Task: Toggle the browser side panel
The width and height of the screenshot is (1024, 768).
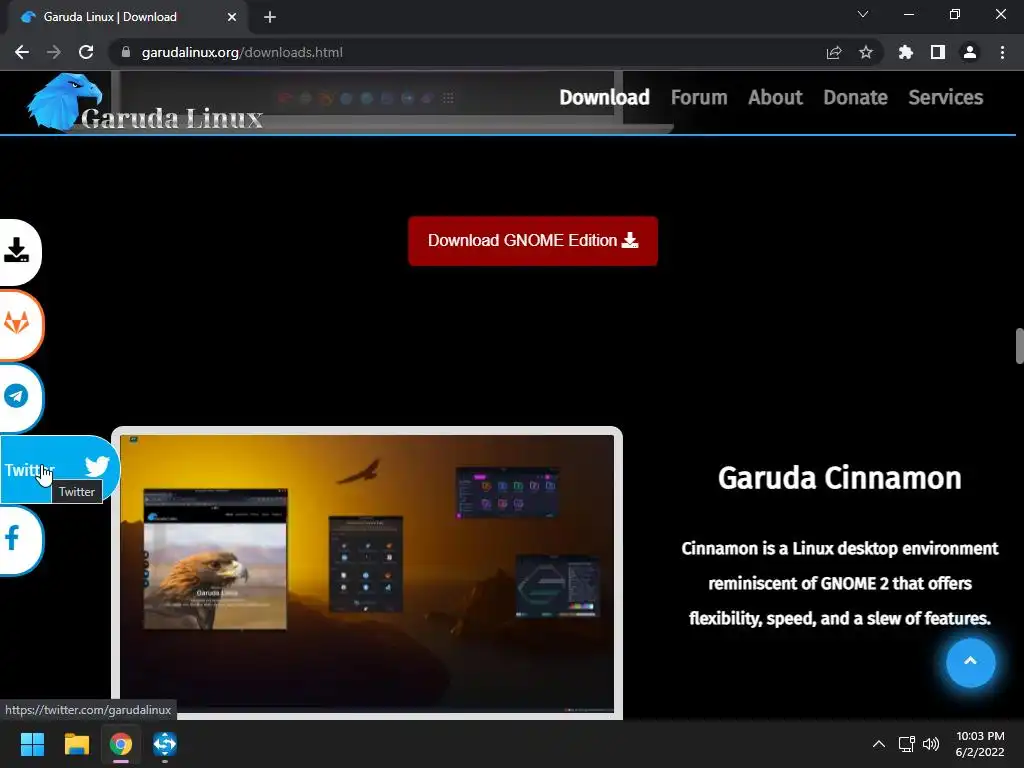Action: 938,52
